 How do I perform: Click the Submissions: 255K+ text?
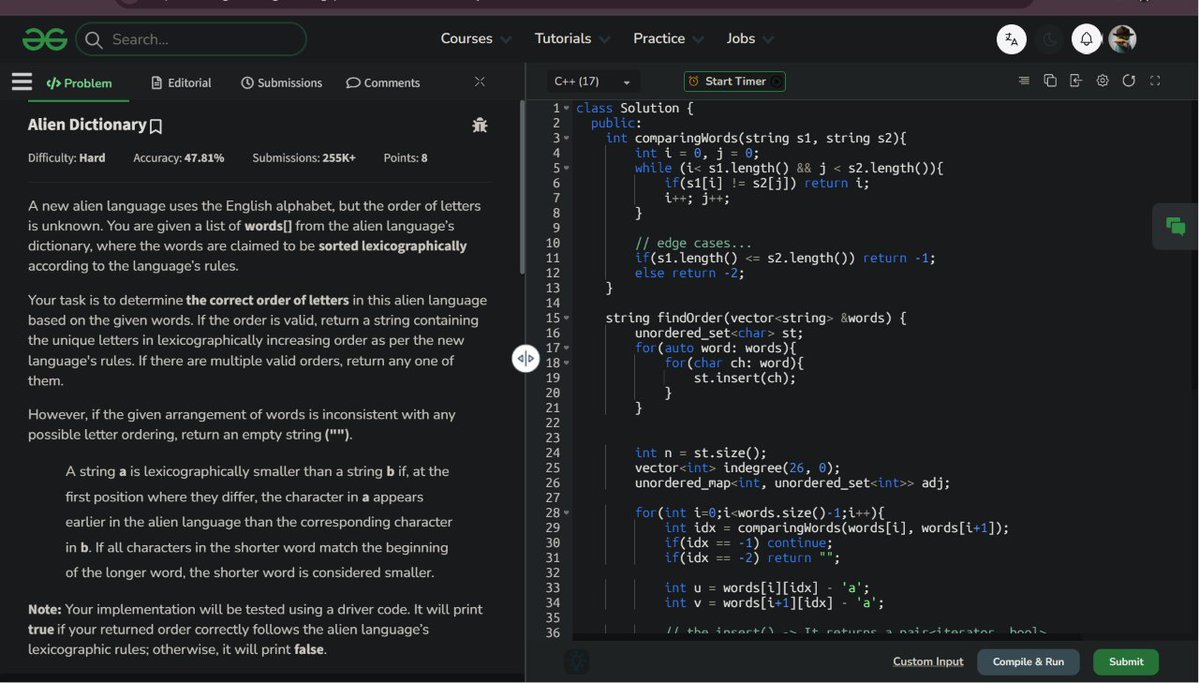tap(304, 158)
